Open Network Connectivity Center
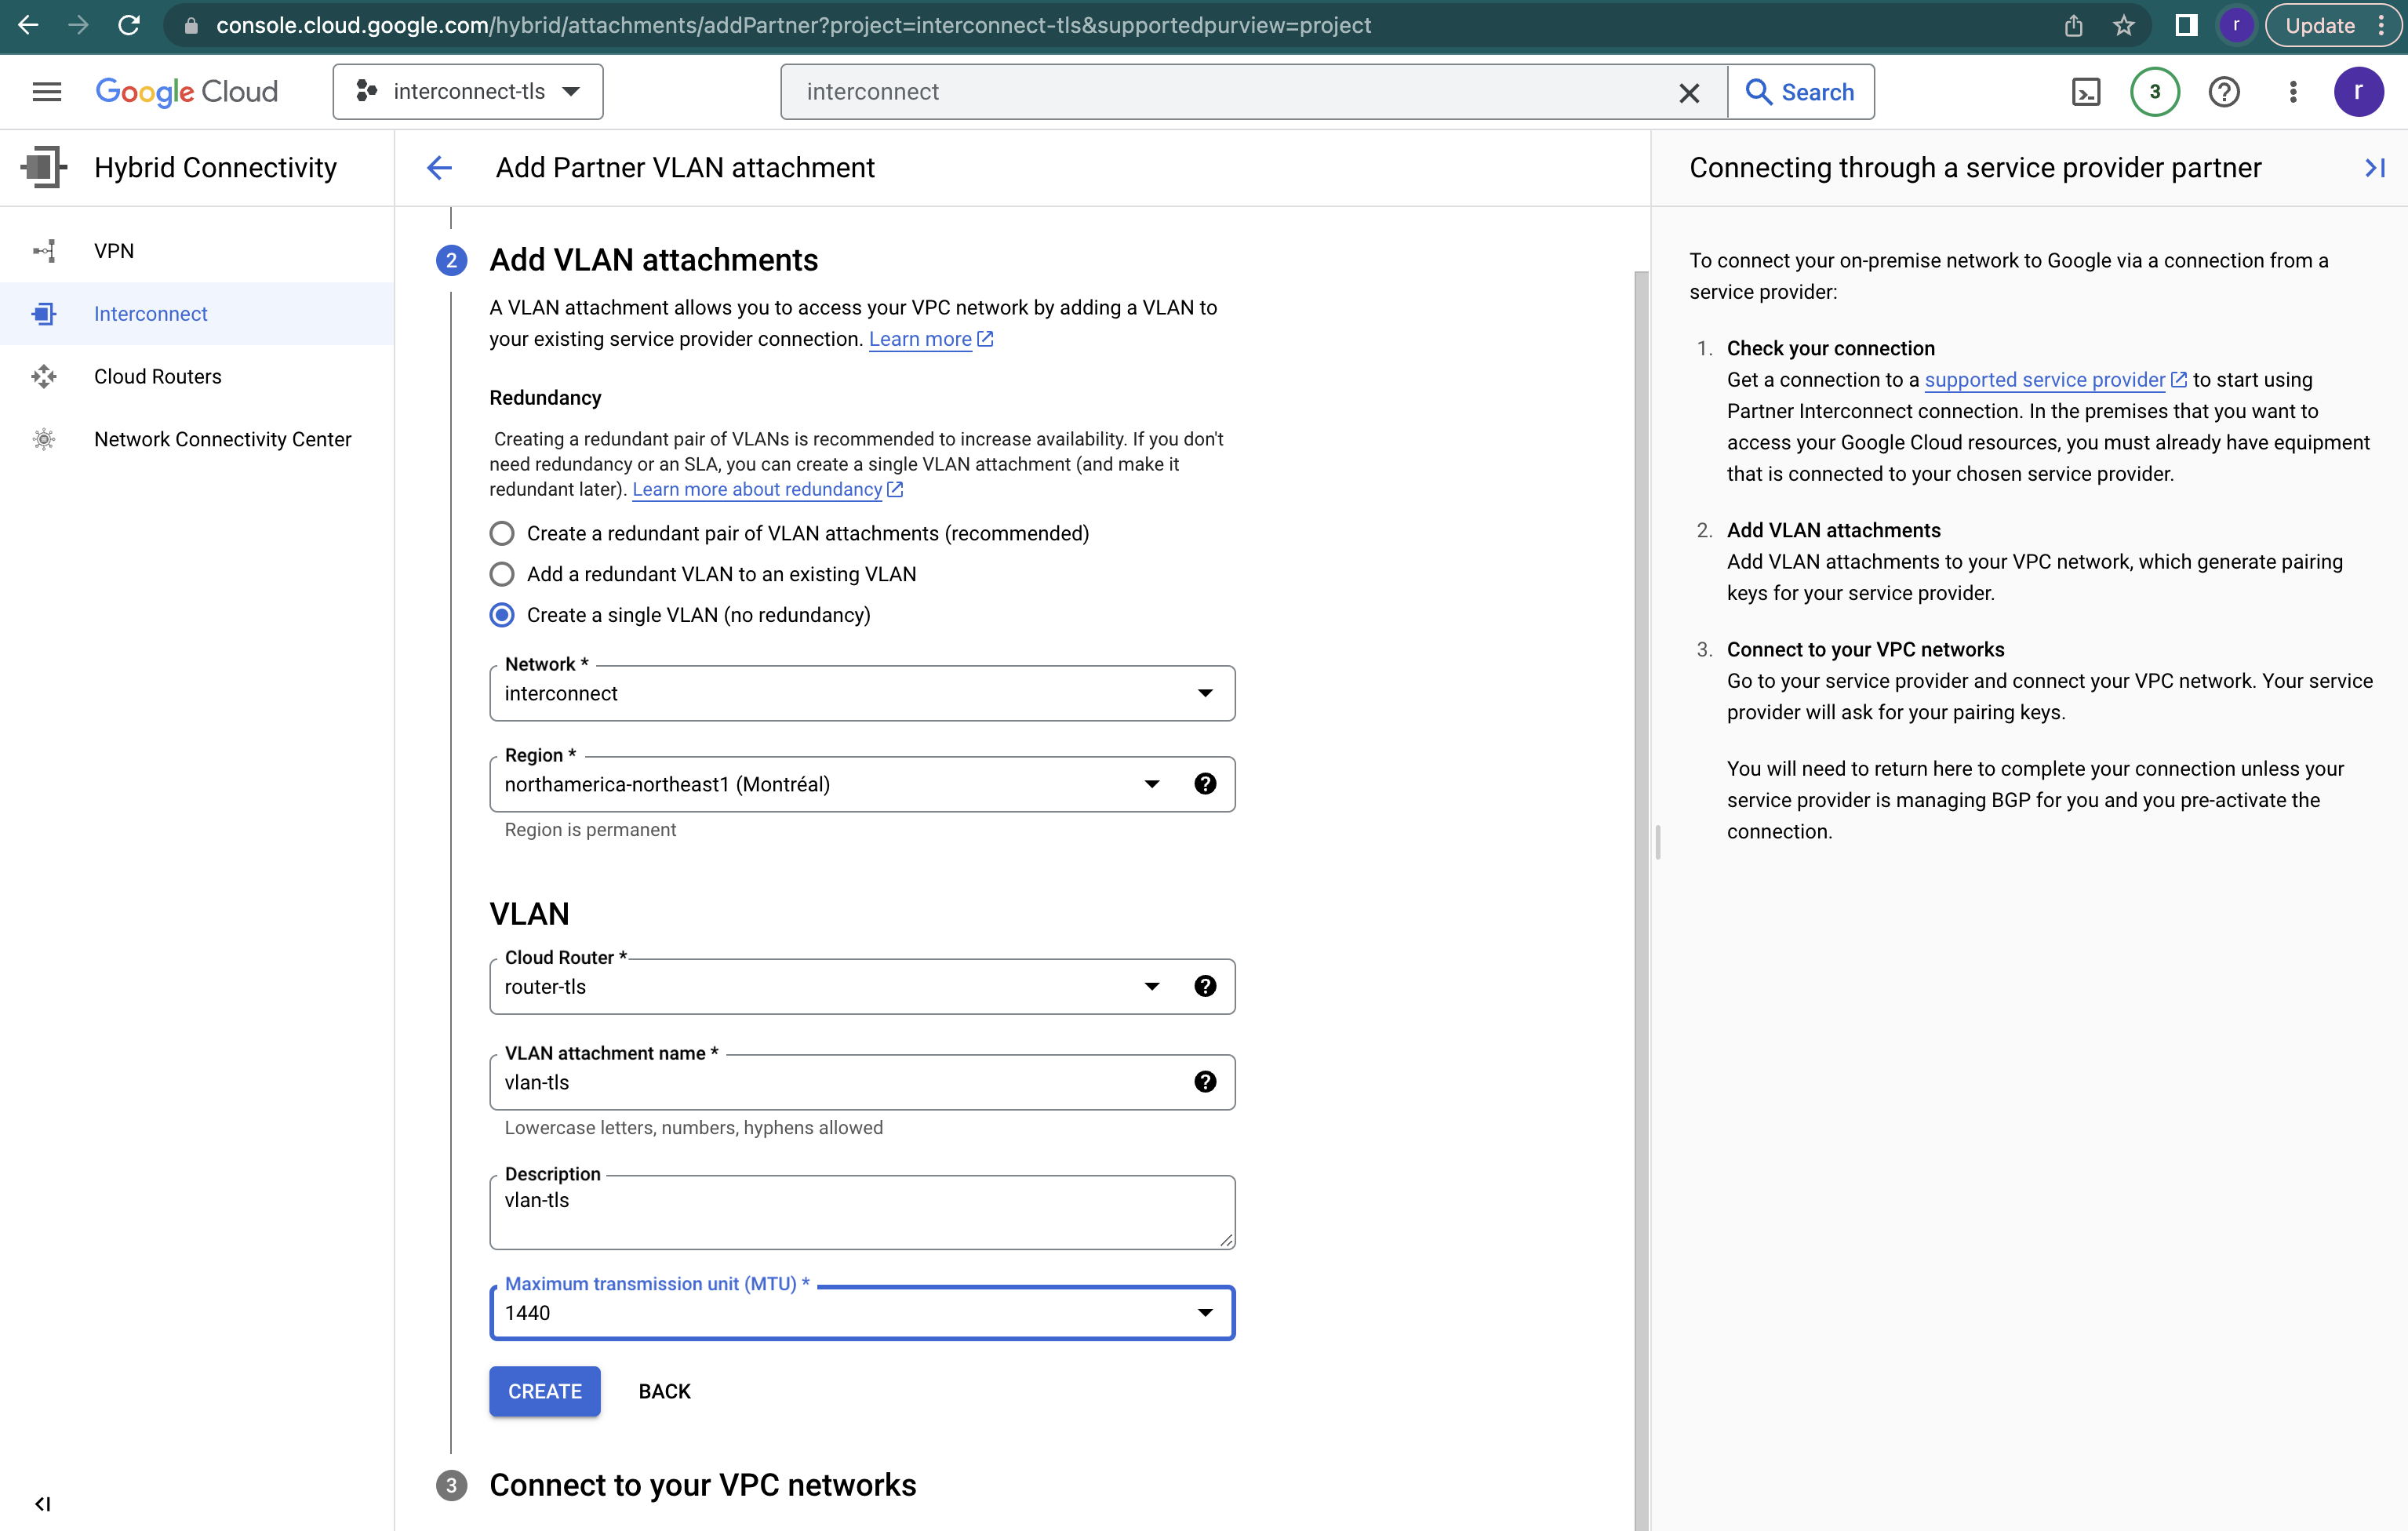The height and width of the screenshot is (1531, 2408). pos(223,439)
